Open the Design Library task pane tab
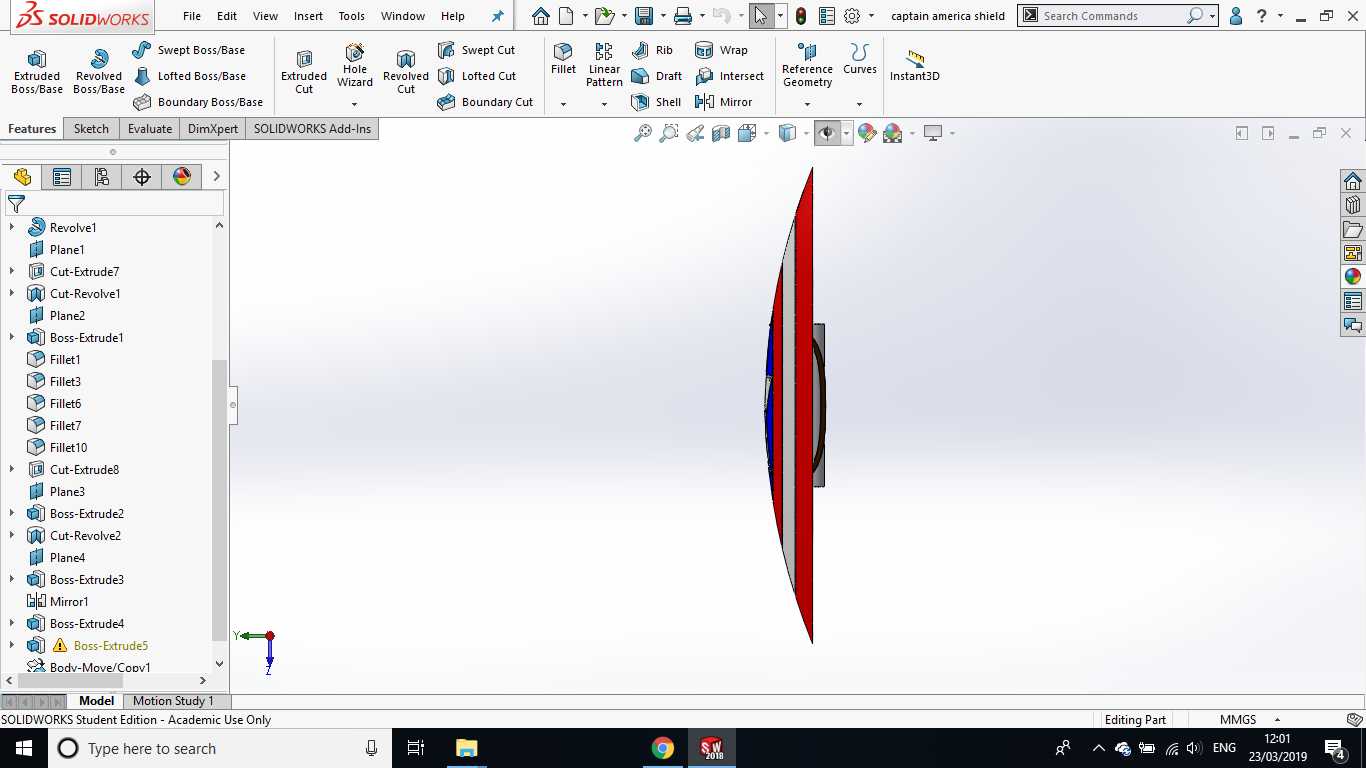This screenshot has width=1366, height=768. pos(1353,205)
